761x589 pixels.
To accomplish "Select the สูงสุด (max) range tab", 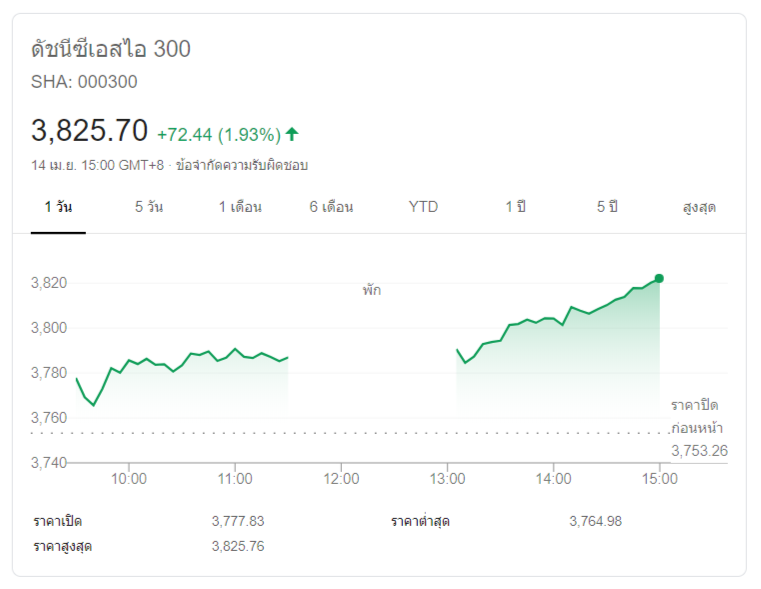I will click(x=699, y=207).
